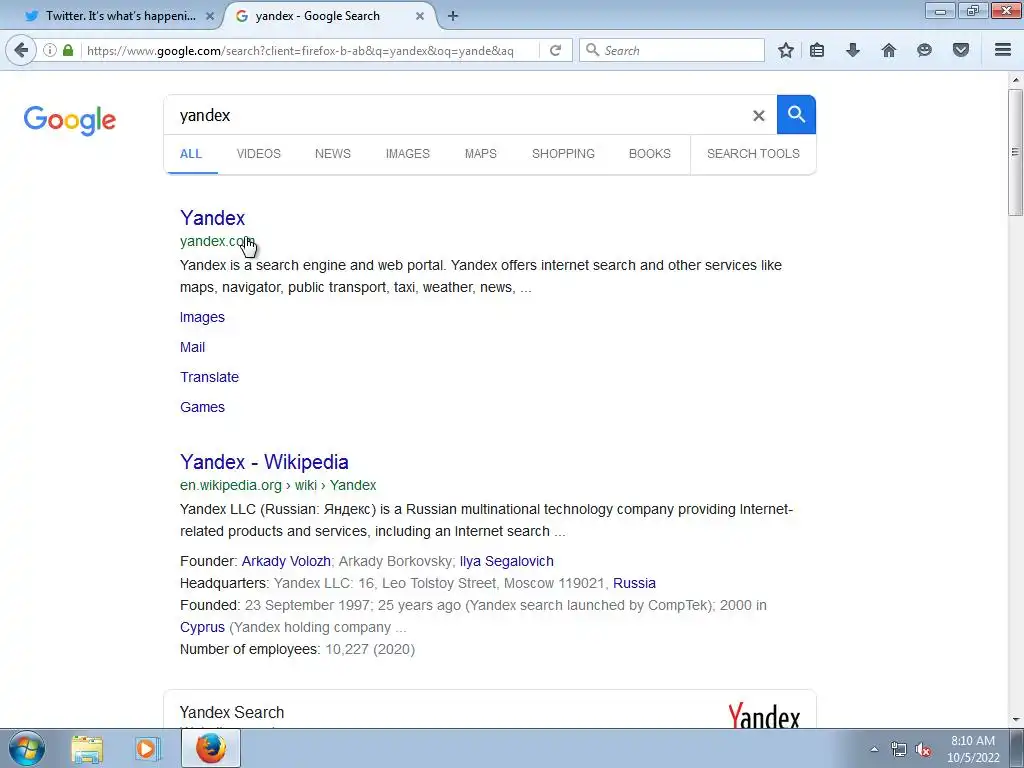Show hidden tray icons arrow
Viewport: 1024px width, 768px height.
pos(874,749)
